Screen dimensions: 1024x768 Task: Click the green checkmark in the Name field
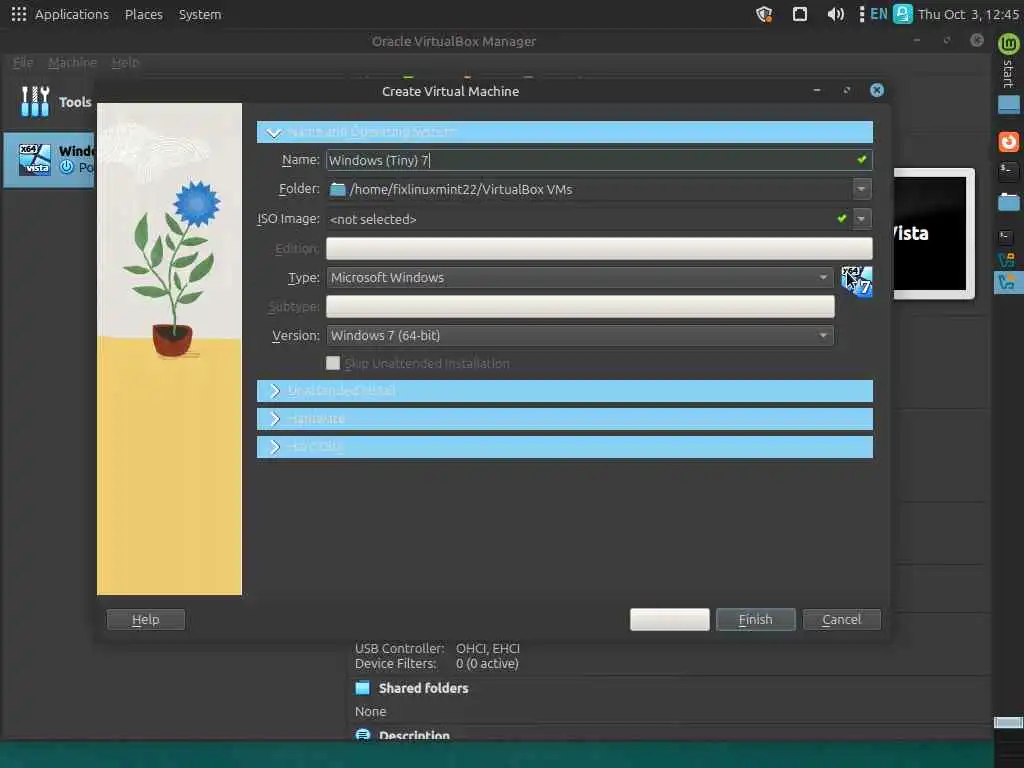point(861,159)
